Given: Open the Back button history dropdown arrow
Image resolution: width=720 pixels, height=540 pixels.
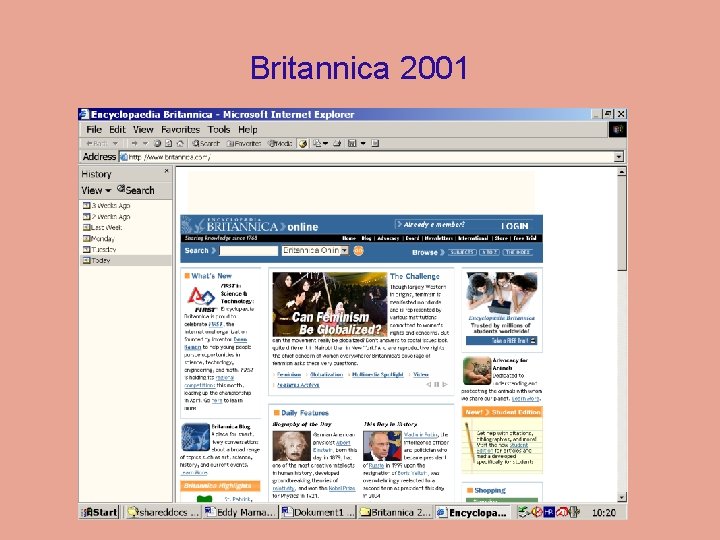Looking at the screenshot, I should click(x=115, y=143).
